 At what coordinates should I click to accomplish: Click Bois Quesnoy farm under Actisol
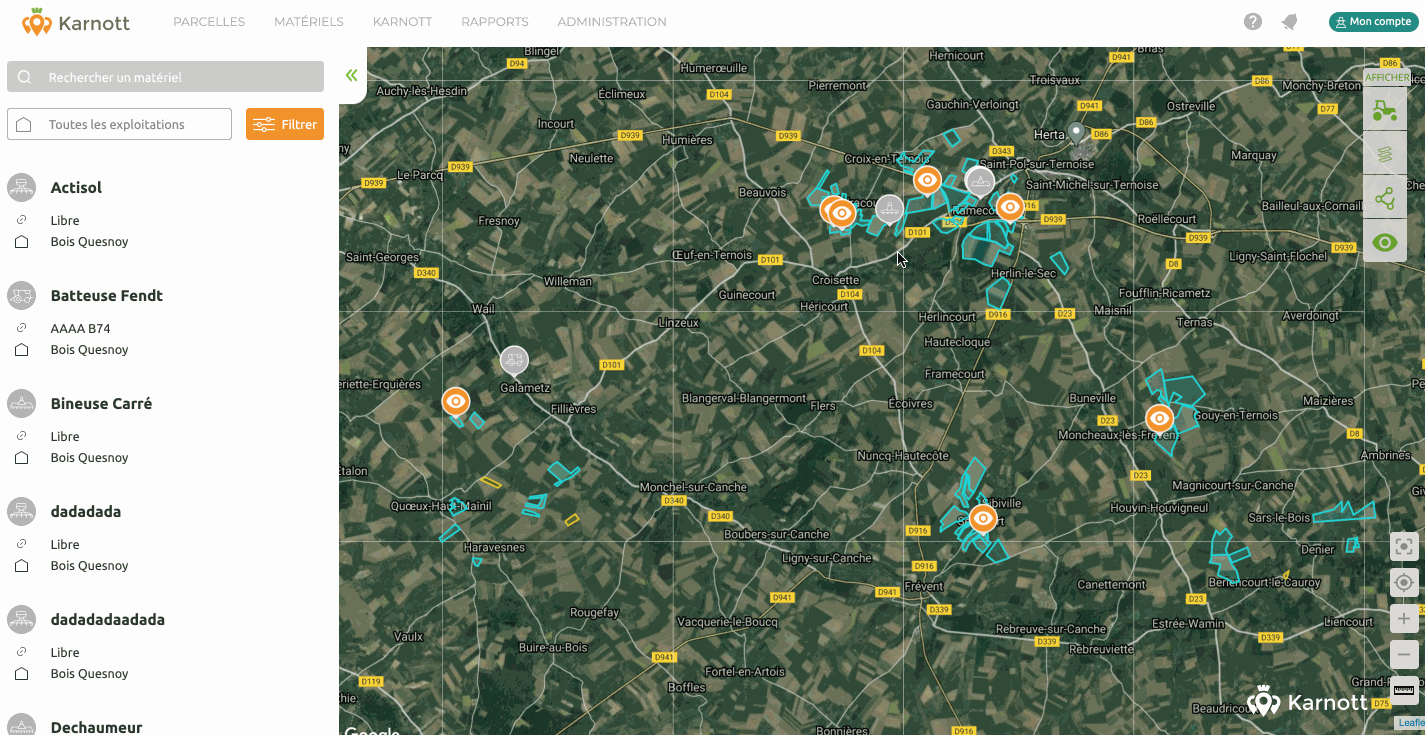(x=90, y=242)
